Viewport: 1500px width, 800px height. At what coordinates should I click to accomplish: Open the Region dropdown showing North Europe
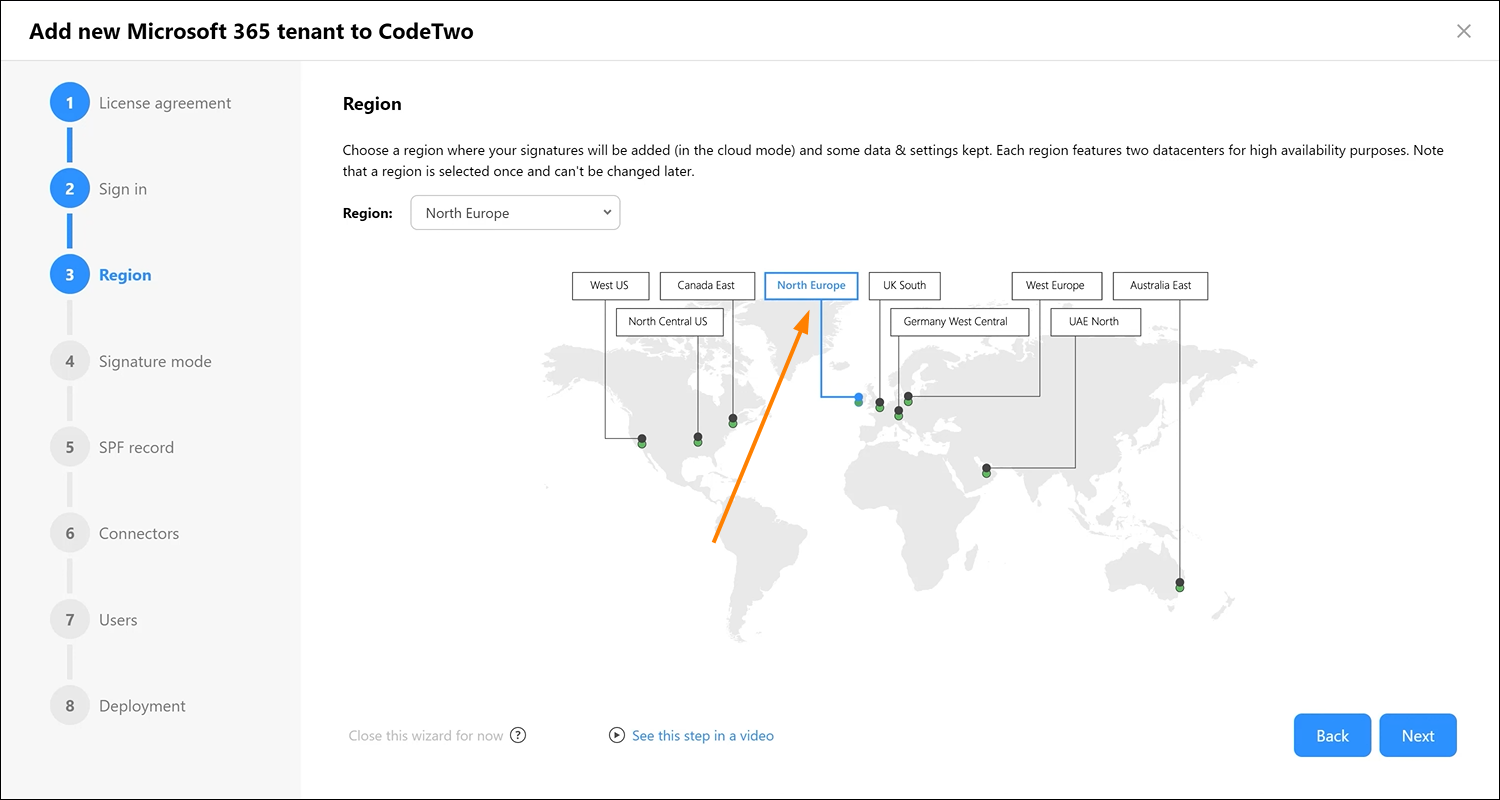click(x=515, y=213)
